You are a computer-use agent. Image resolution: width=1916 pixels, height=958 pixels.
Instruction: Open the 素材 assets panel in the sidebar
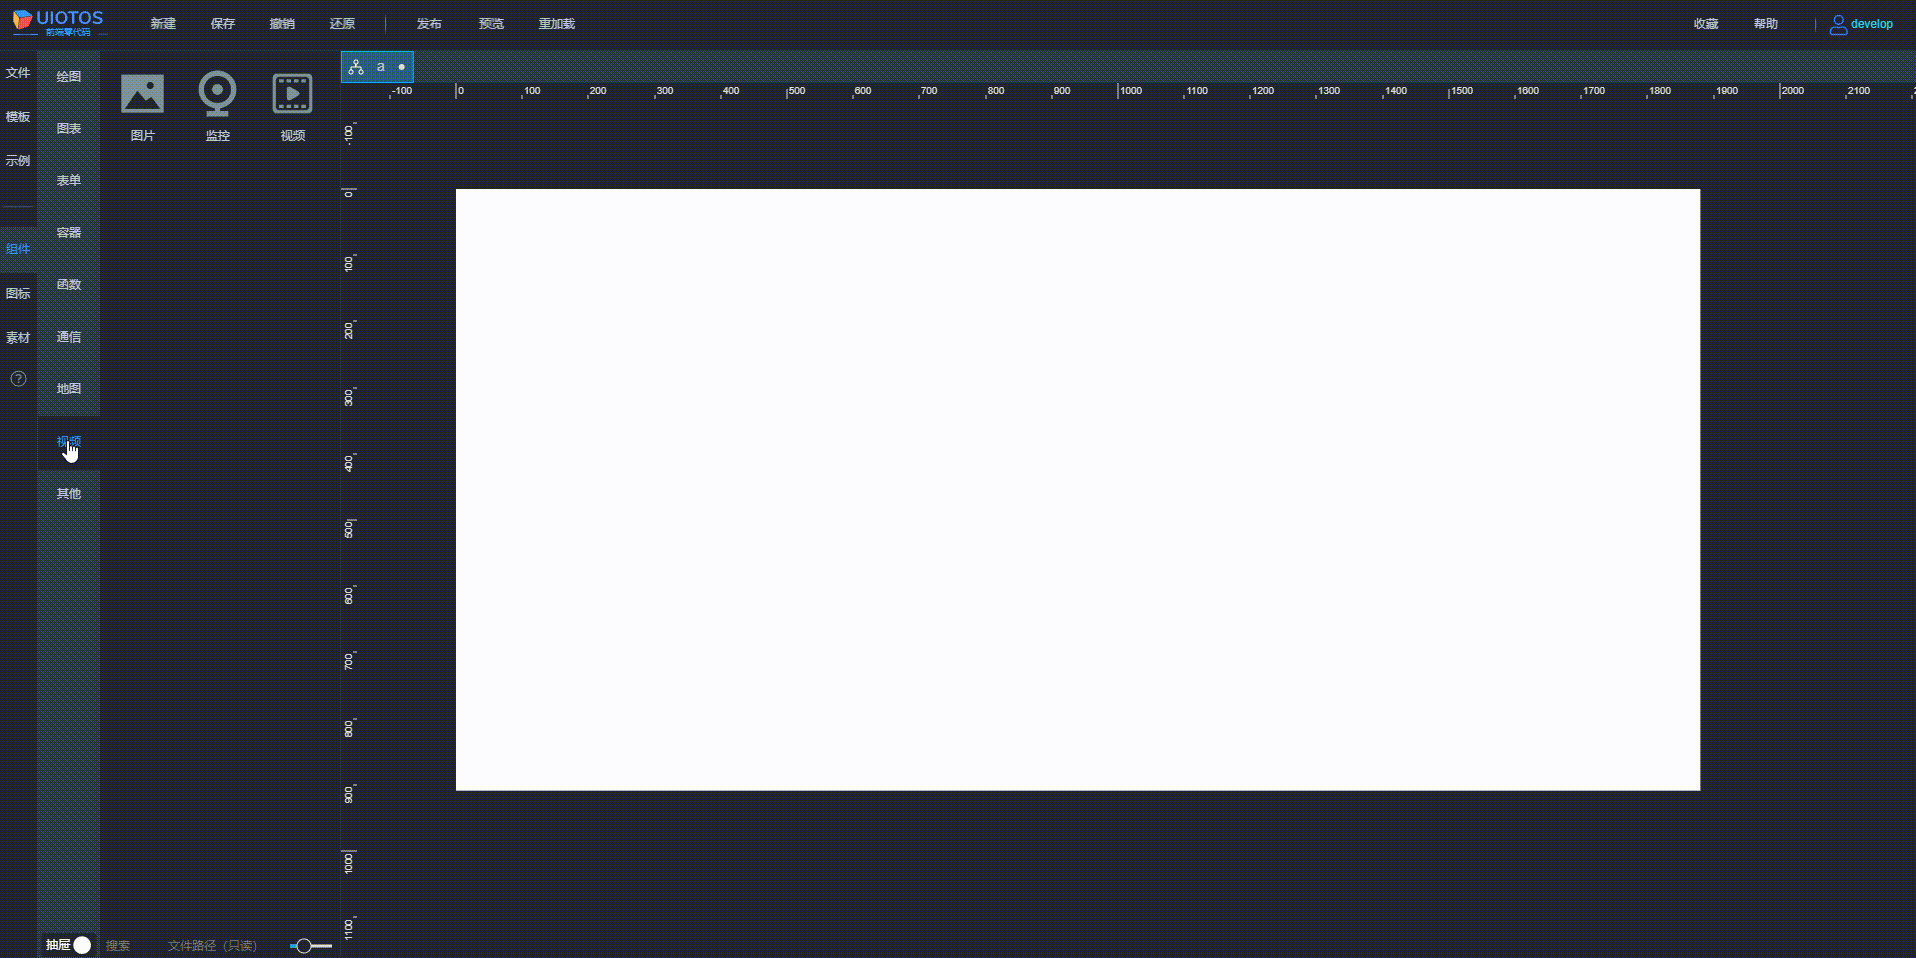(x=17, y=337)
